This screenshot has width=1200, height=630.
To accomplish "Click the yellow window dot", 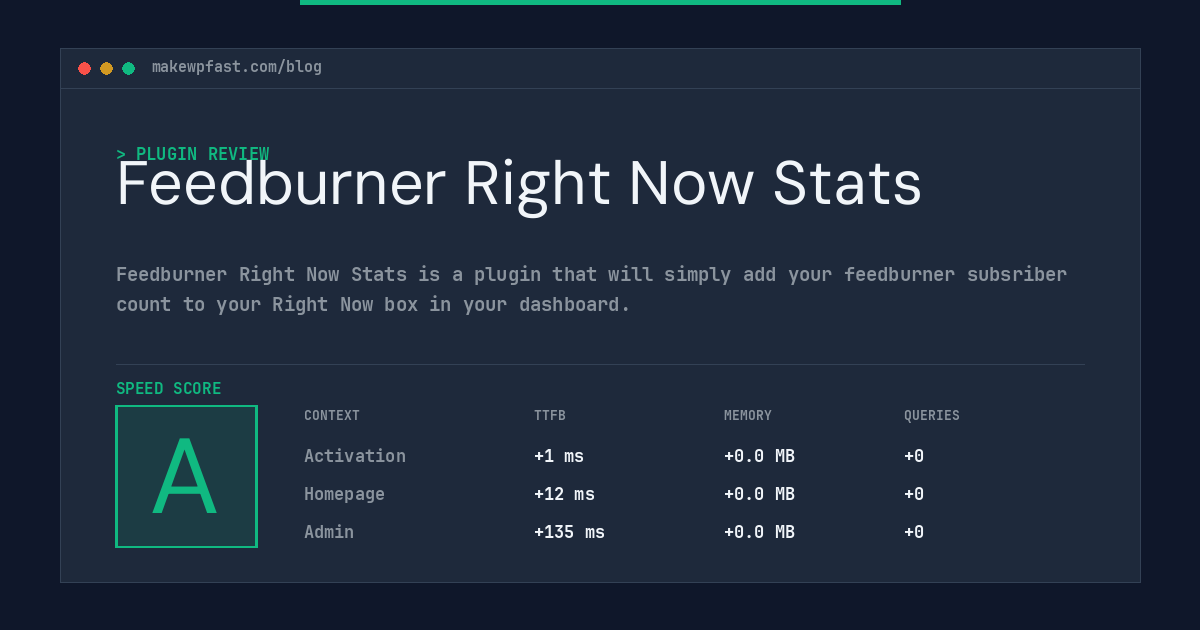I will coord(106,68).
